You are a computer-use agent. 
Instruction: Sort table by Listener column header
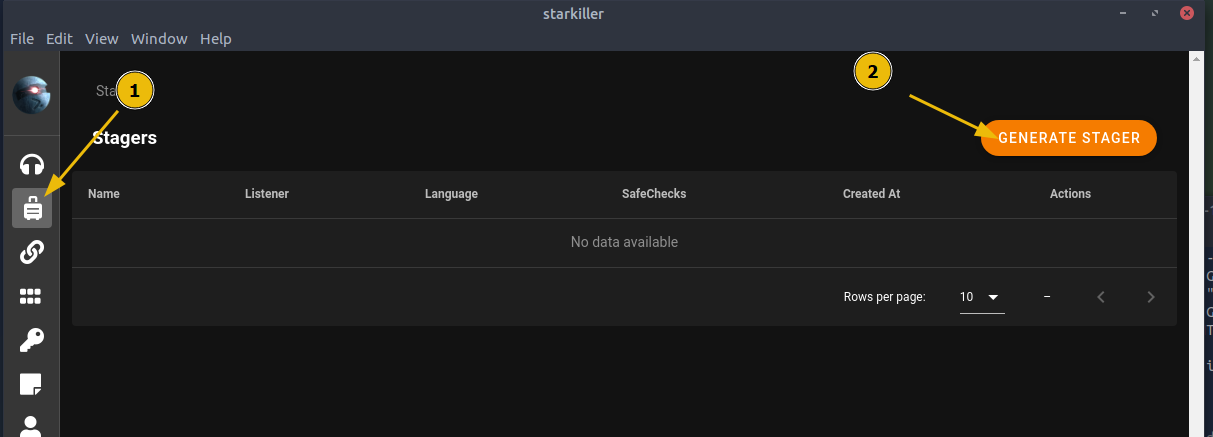pos(267,194)
